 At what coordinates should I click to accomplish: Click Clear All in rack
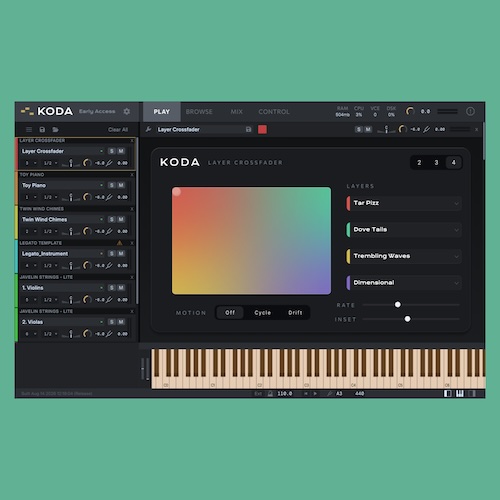[x=118, y=130]
